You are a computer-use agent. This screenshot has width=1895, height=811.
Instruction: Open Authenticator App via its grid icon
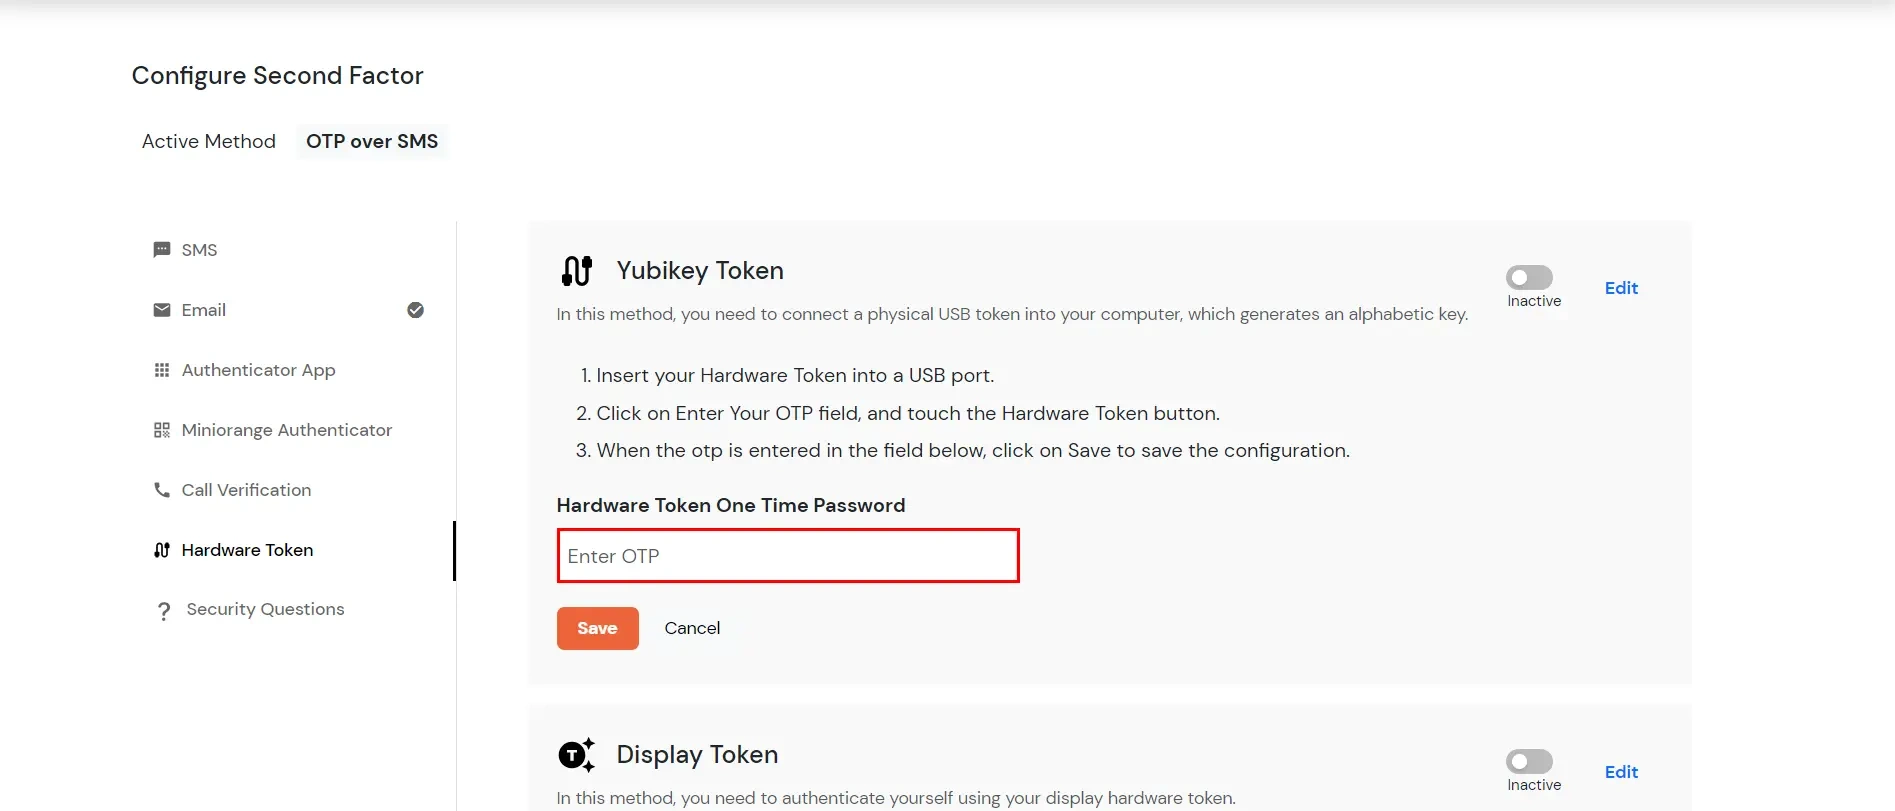pyautogui.click(x=161, y=370)
